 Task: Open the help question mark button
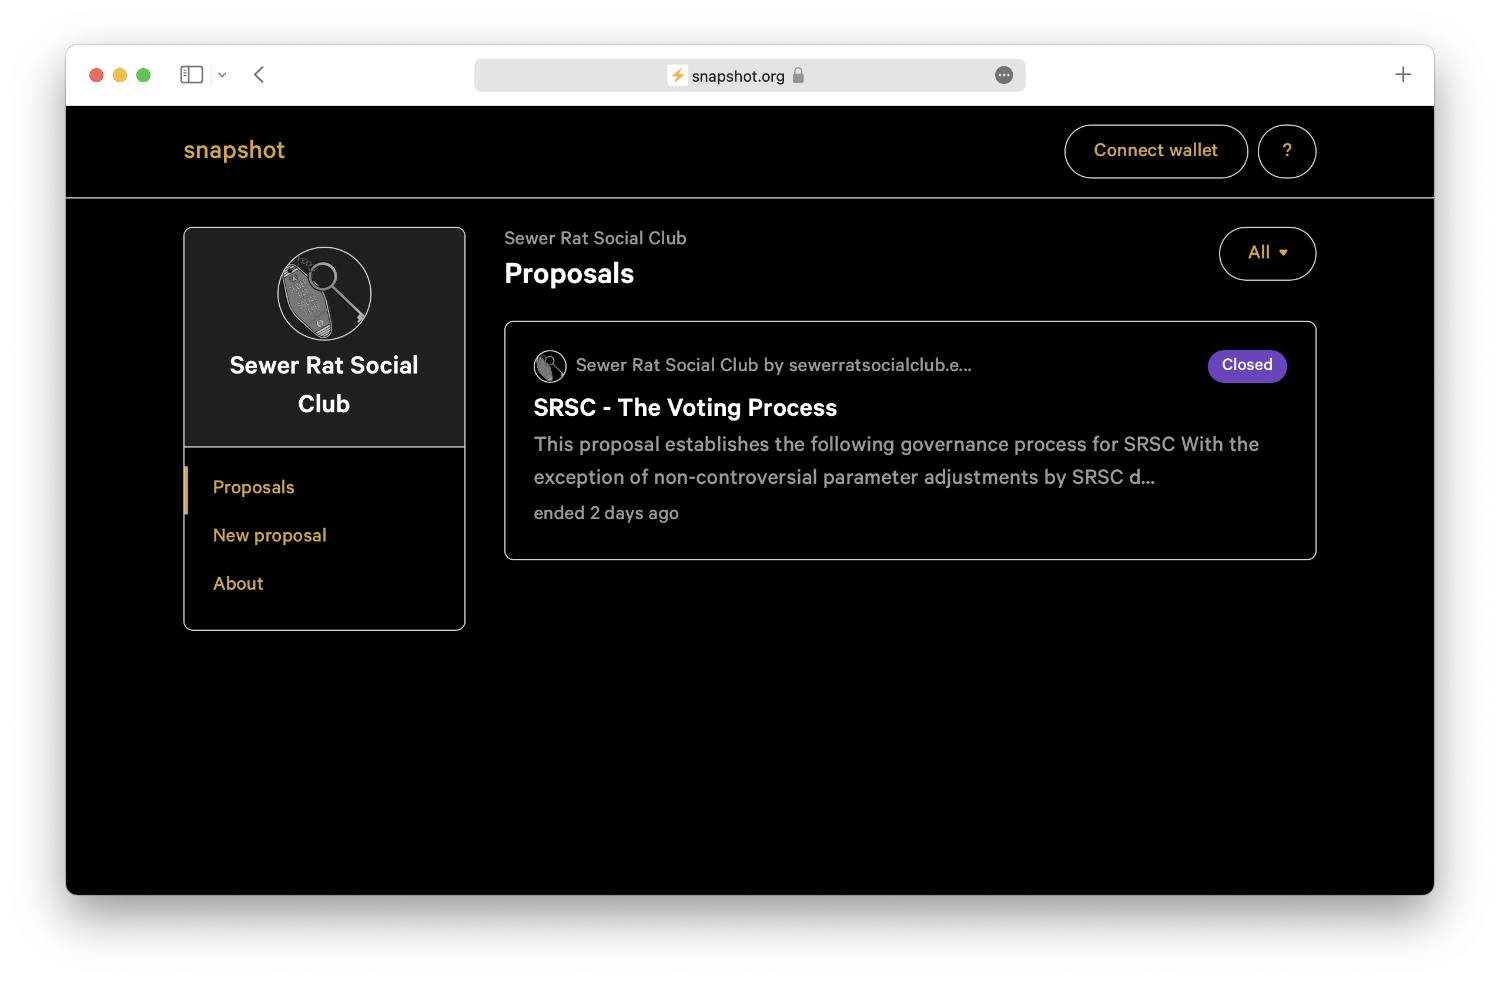1286,151
